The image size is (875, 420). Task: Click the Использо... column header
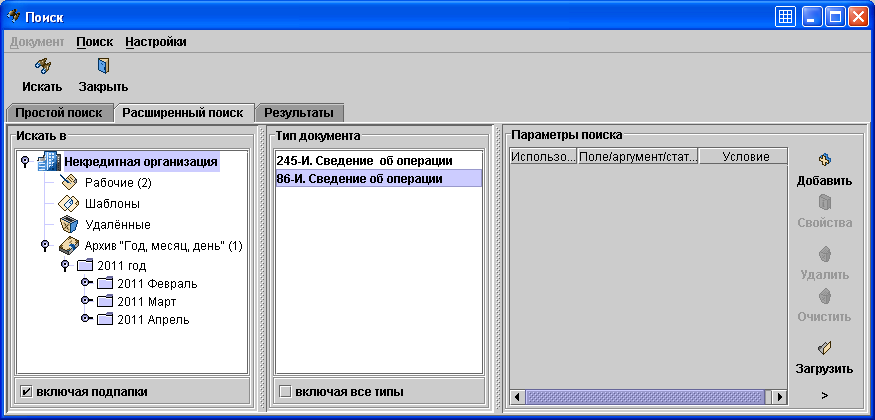(x=544, y=156)
